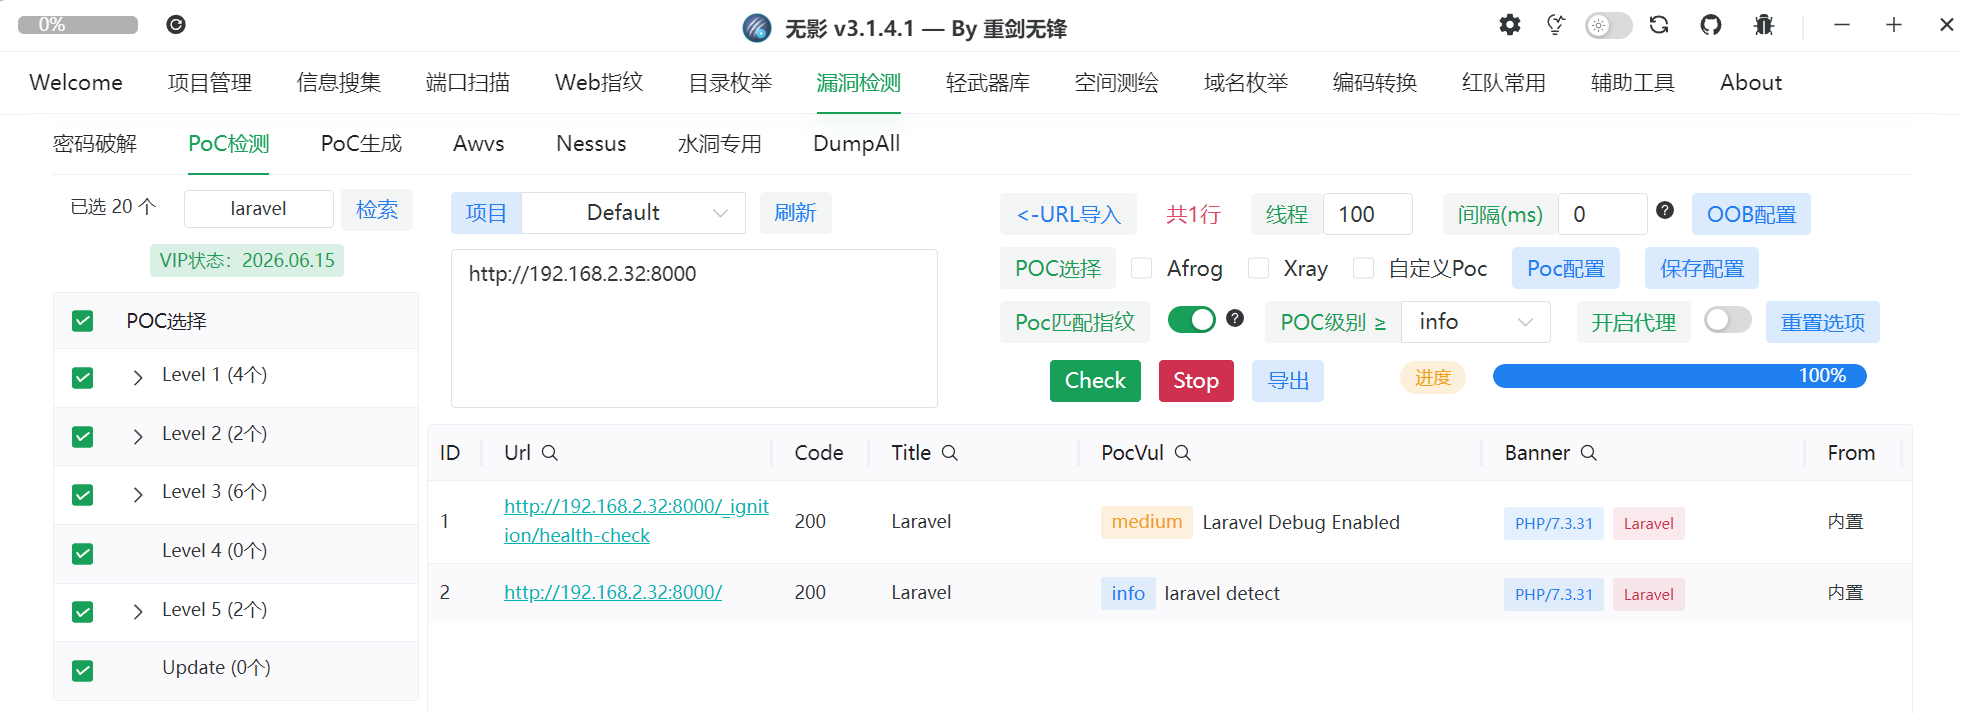This screenshot has width=1962, height=714.
Task: Toggle the light/dark theme switch
Action: (1608, 26)
